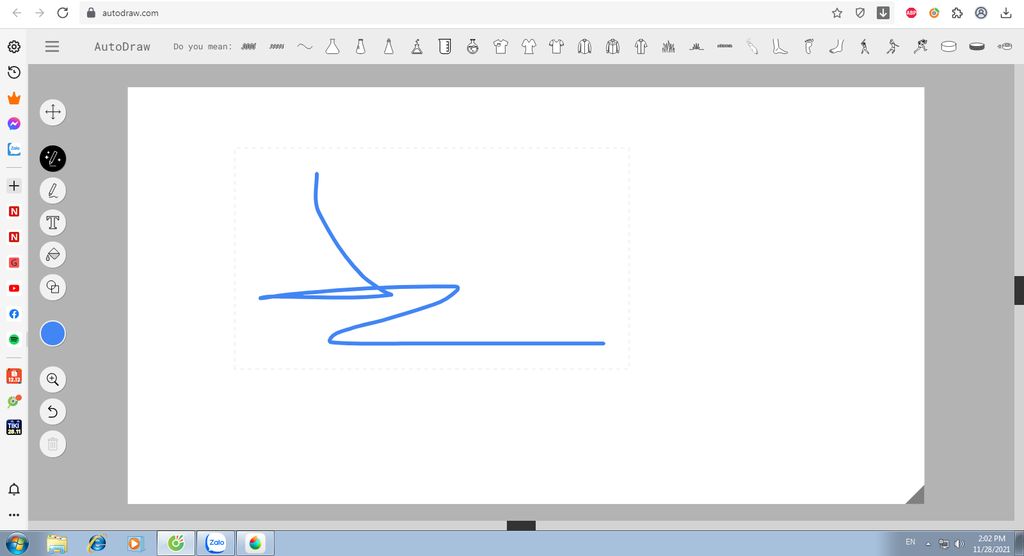The image size is (1024, 556).
Task: Select the Fill bucket tool
Action: coord(53,255)
